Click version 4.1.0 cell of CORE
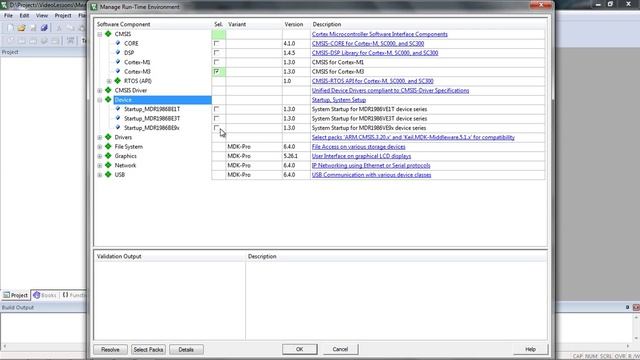The image size is (640, 360). [x=296, y=43]
